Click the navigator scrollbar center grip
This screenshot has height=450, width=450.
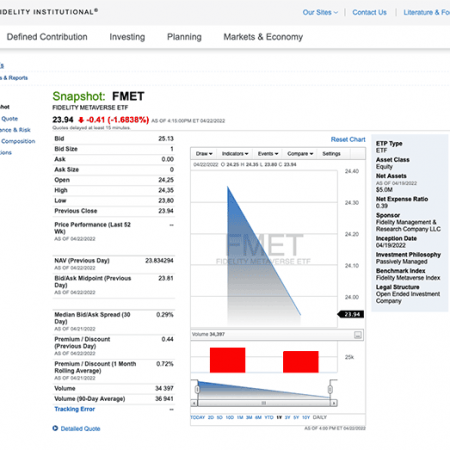264,403
